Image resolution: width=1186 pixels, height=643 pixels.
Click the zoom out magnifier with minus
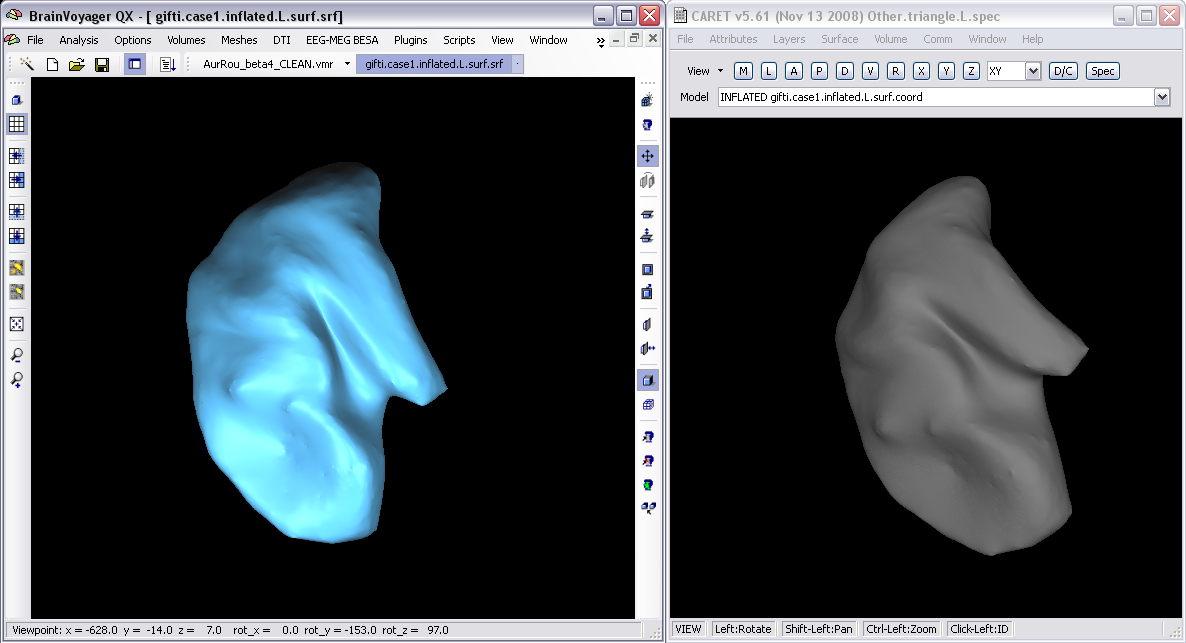point(17,356)
